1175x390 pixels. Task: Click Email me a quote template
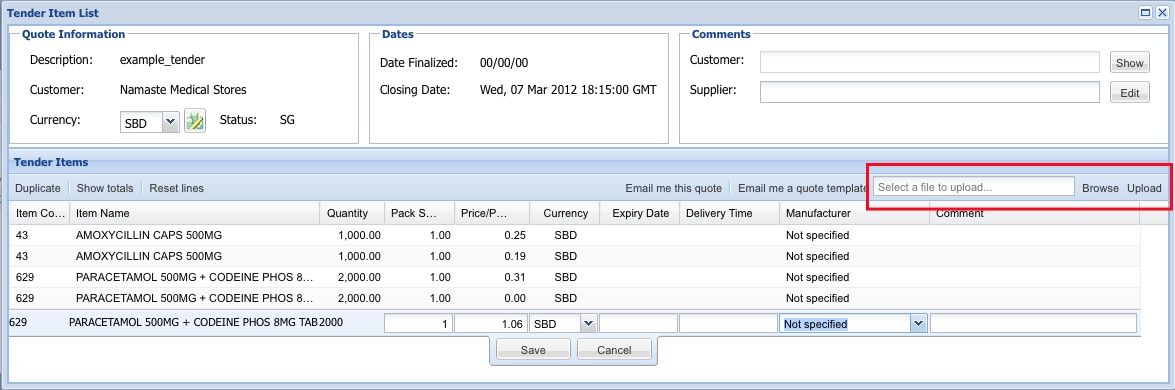[x=803, y=188]
